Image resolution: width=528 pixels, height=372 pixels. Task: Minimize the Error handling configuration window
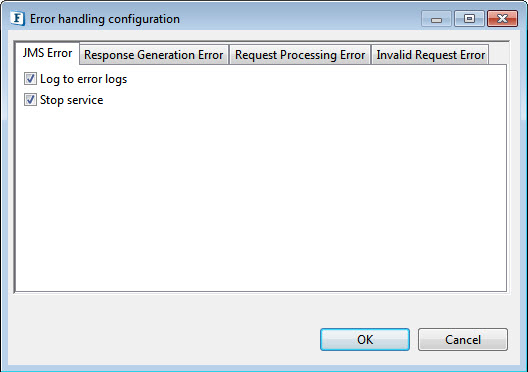(x=436, y=19)
